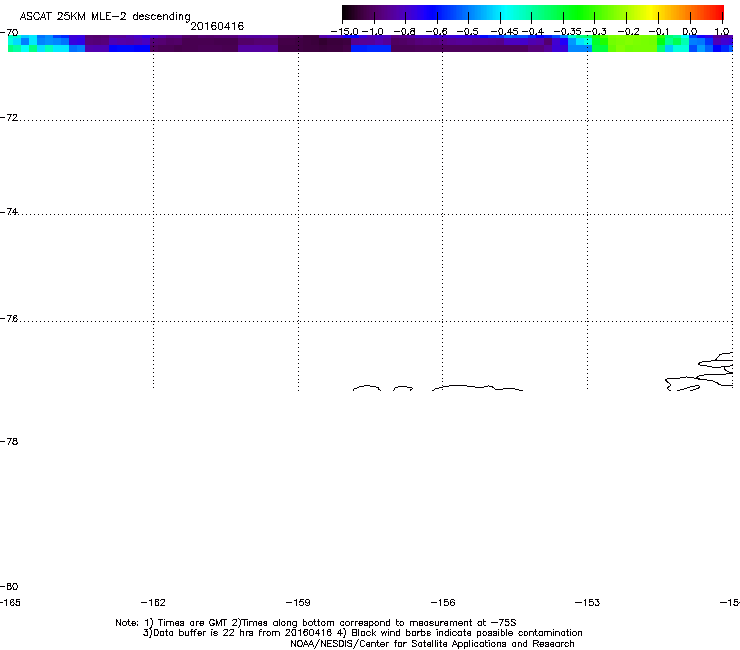Select the -74 latitude axis label
Image resolution: width=740 pixels, height=650 pixels.
[9, 211]
